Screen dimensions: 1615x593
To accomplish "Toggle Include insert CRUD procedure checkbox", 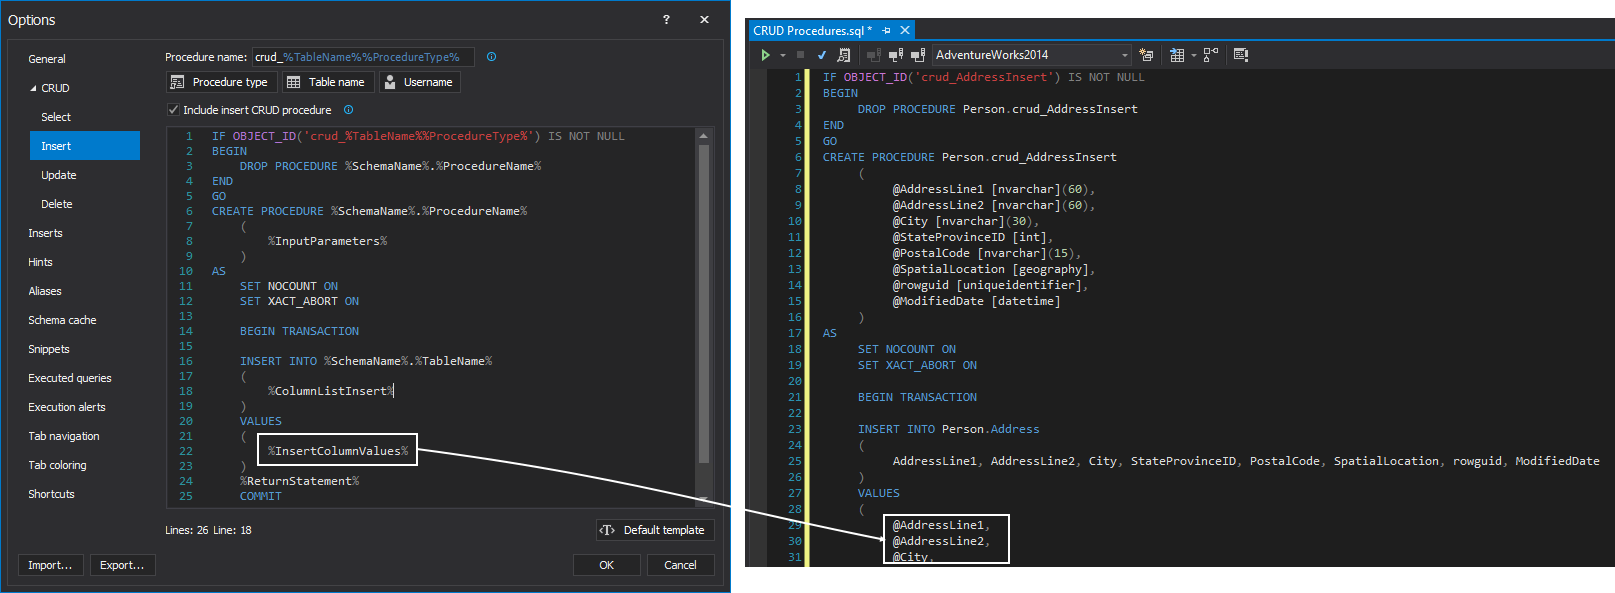I will click(x=173, y=110).
